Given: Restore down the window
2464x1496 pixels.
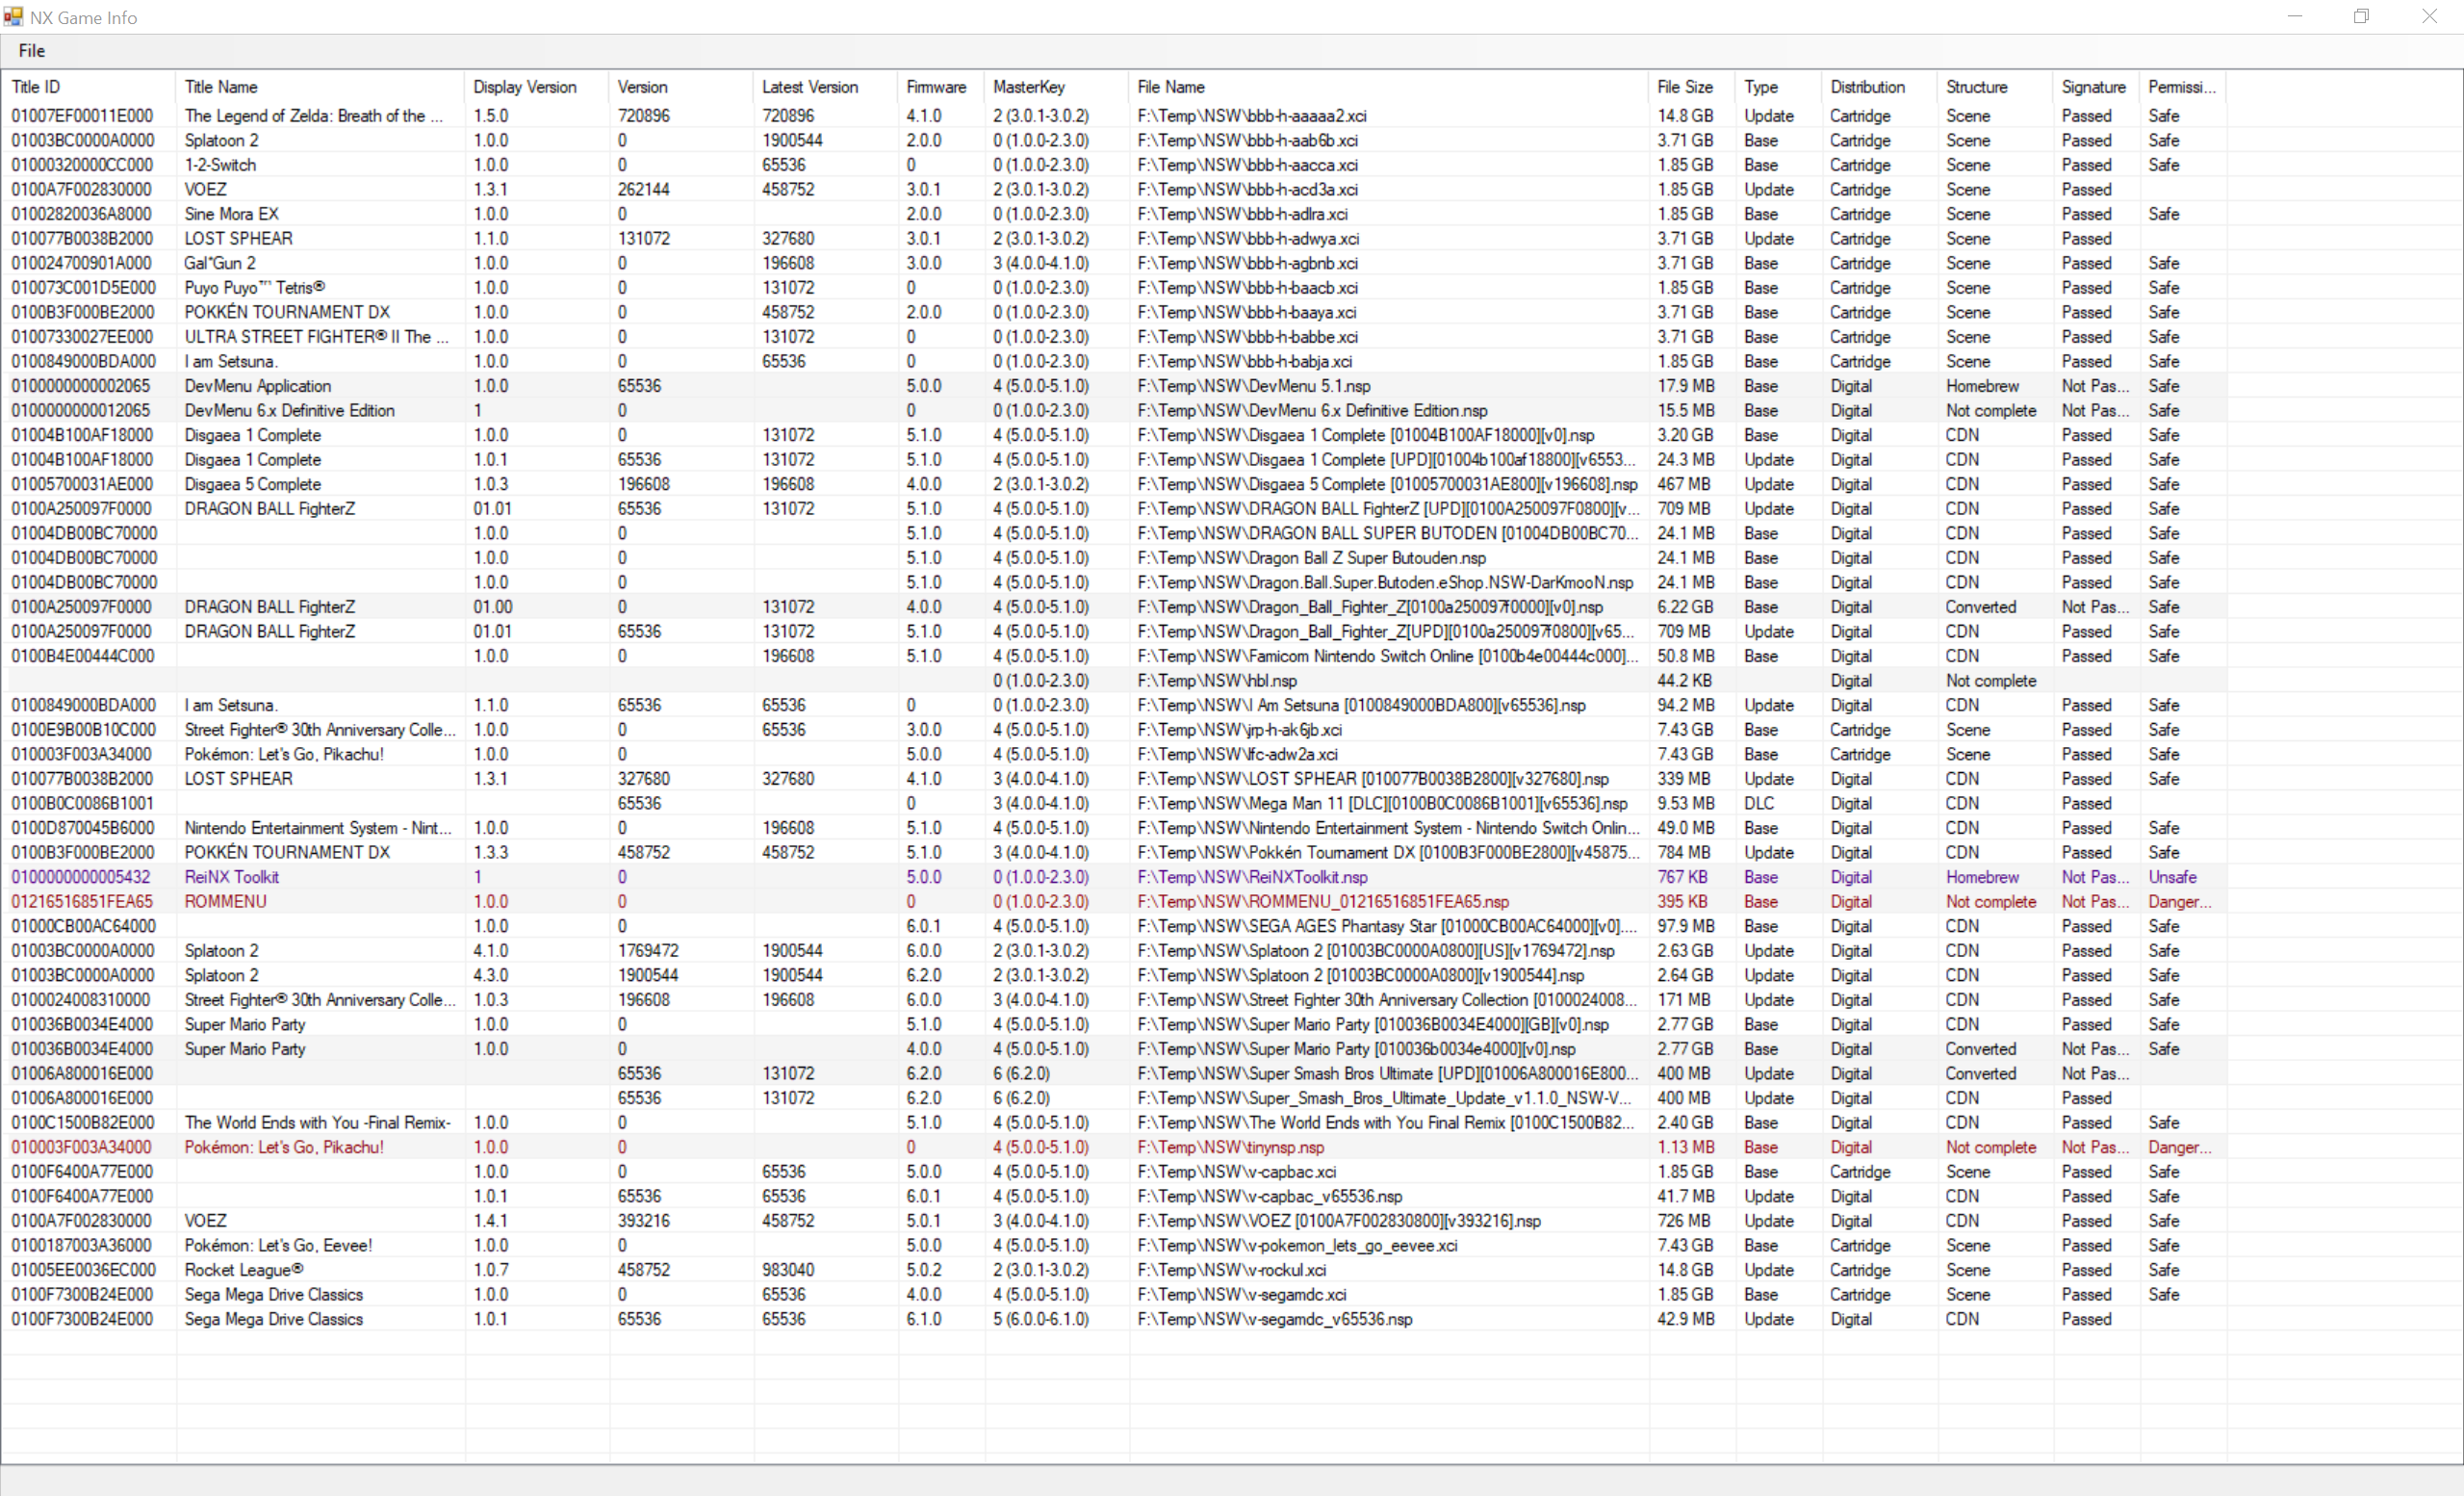Looking at the screenshot, I should point(2361,16).
